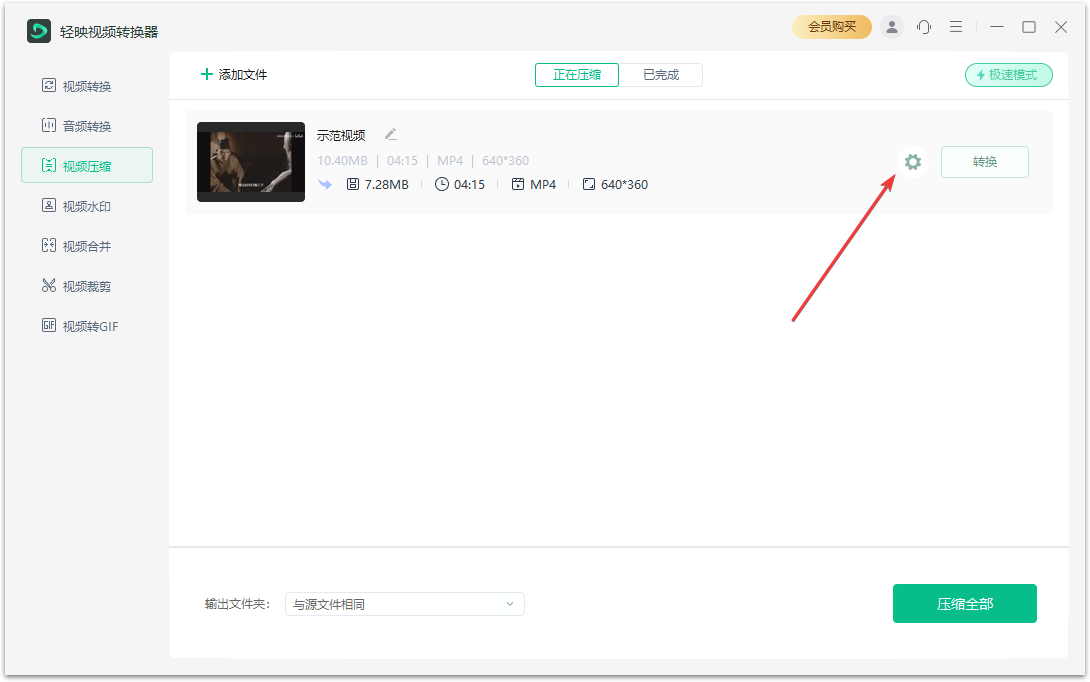
Task: Click the 示范视频 video thumbnail
Action: pos(250,162)
